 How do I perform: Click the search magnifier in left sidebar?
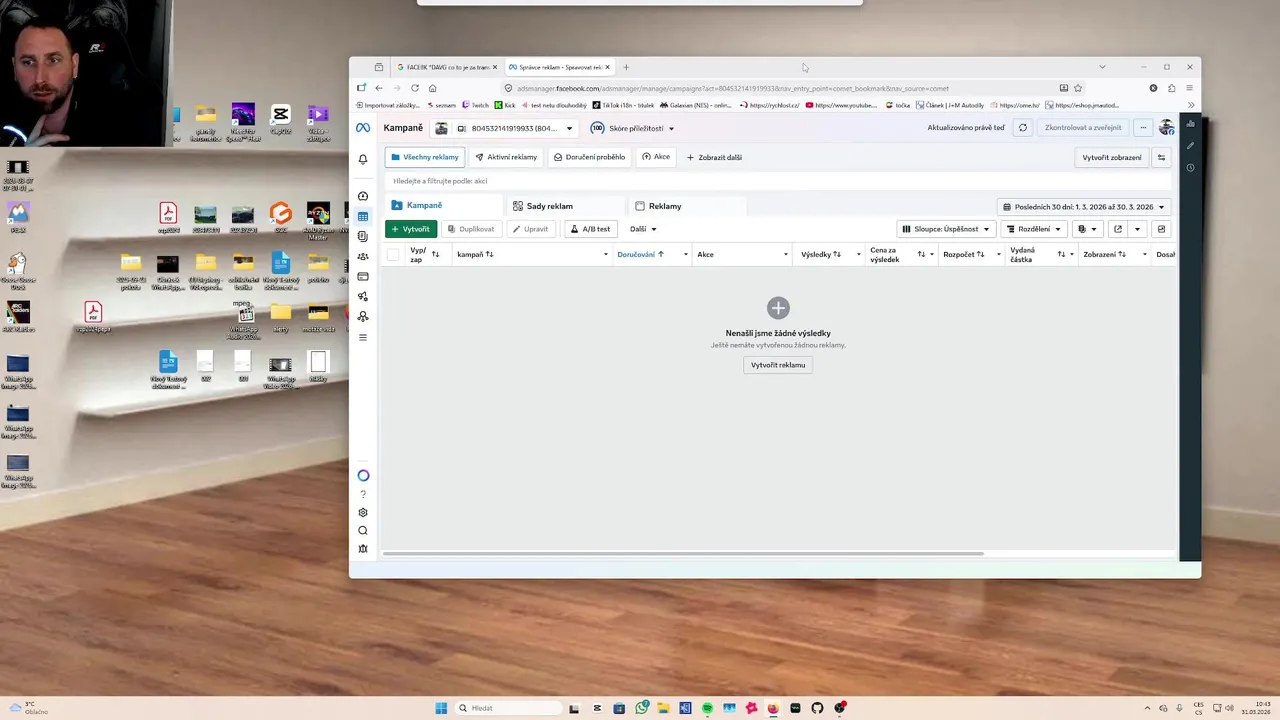coord(363,530)
